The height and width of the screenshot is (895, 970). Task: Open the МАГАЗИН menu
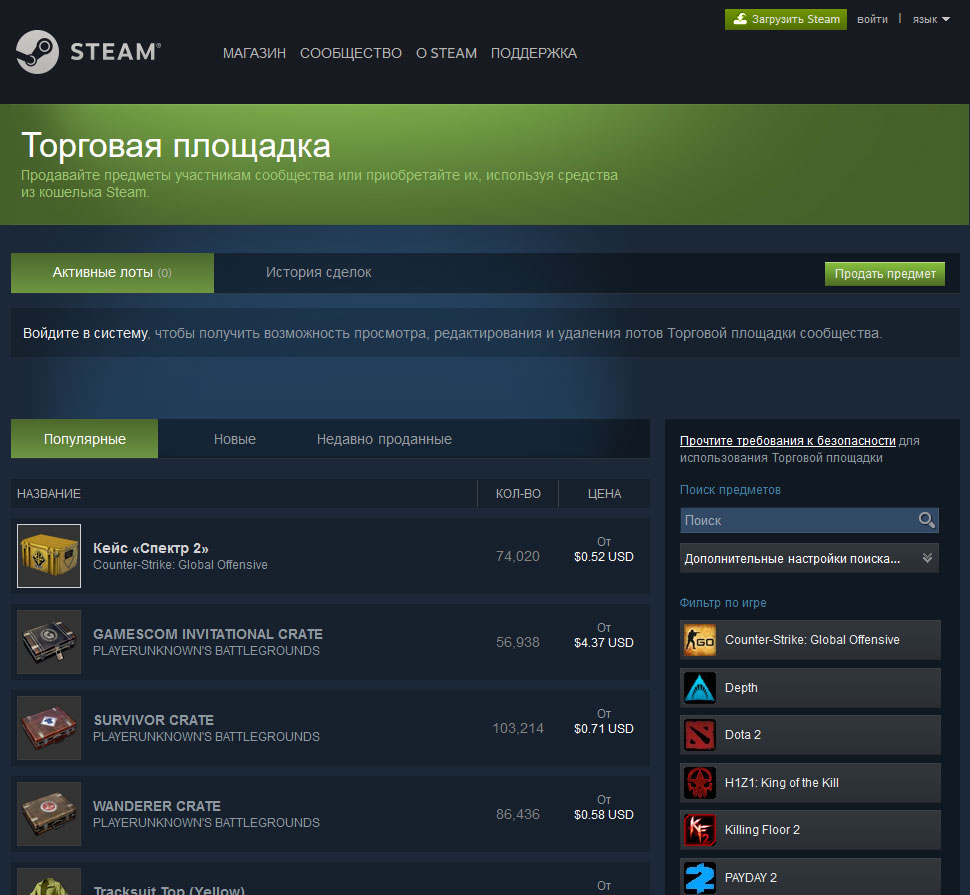[254, 53]
